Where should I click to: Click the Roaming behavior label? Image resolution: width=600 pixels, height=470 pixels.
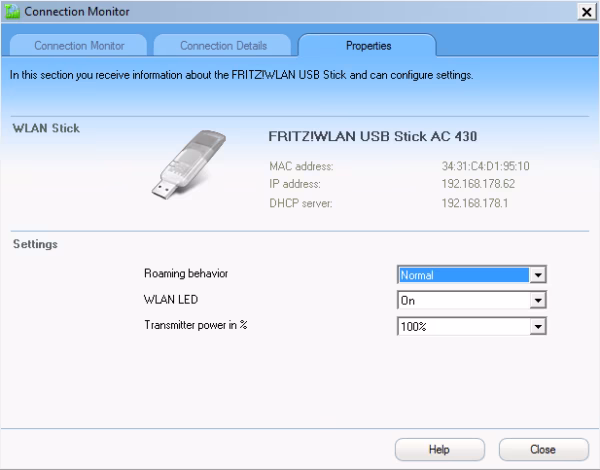[186, 273]
